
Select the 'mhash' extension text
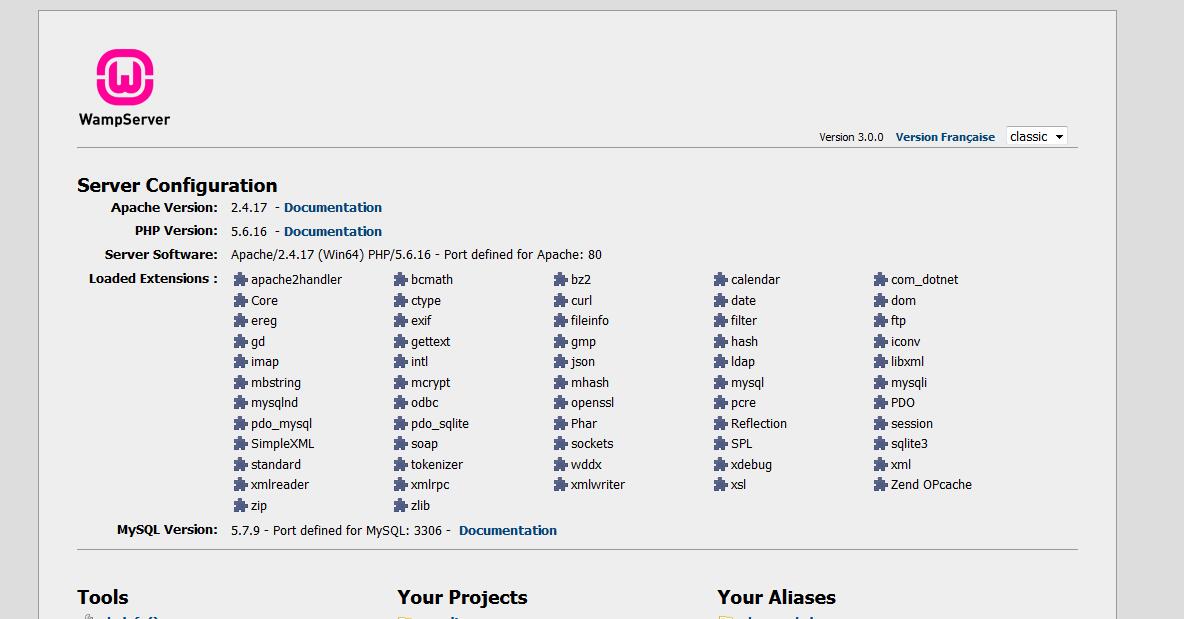pos(590,383)
